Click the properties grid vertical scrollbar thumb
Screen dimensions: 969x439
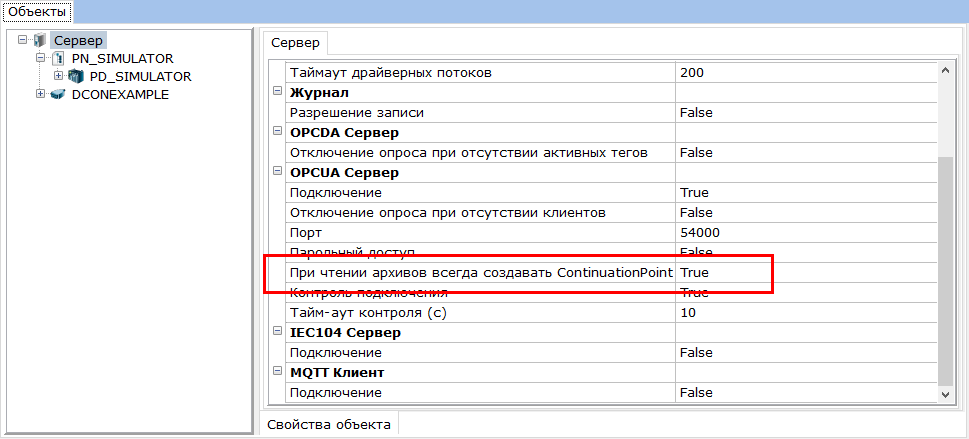coord(945,270)
